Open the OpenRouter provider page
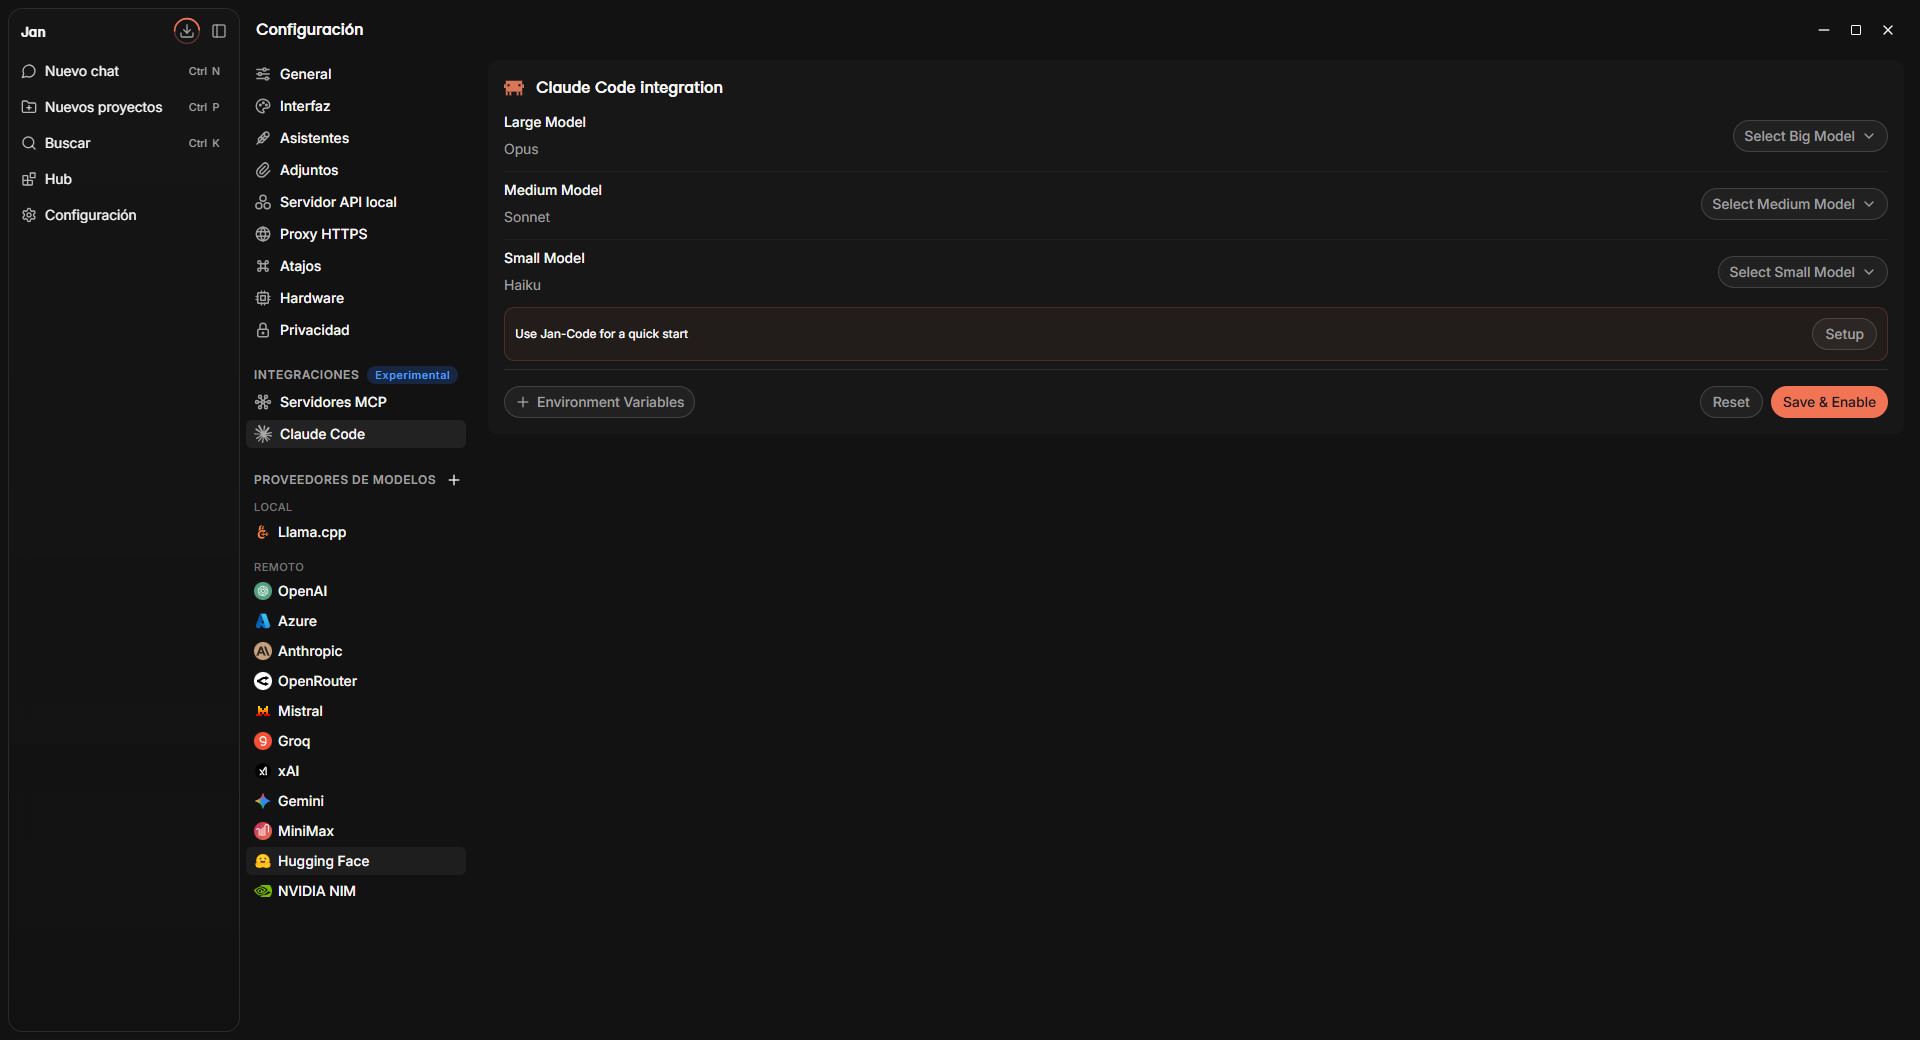The width and height of the screenshot is (1920, 1040). [356, 681]
